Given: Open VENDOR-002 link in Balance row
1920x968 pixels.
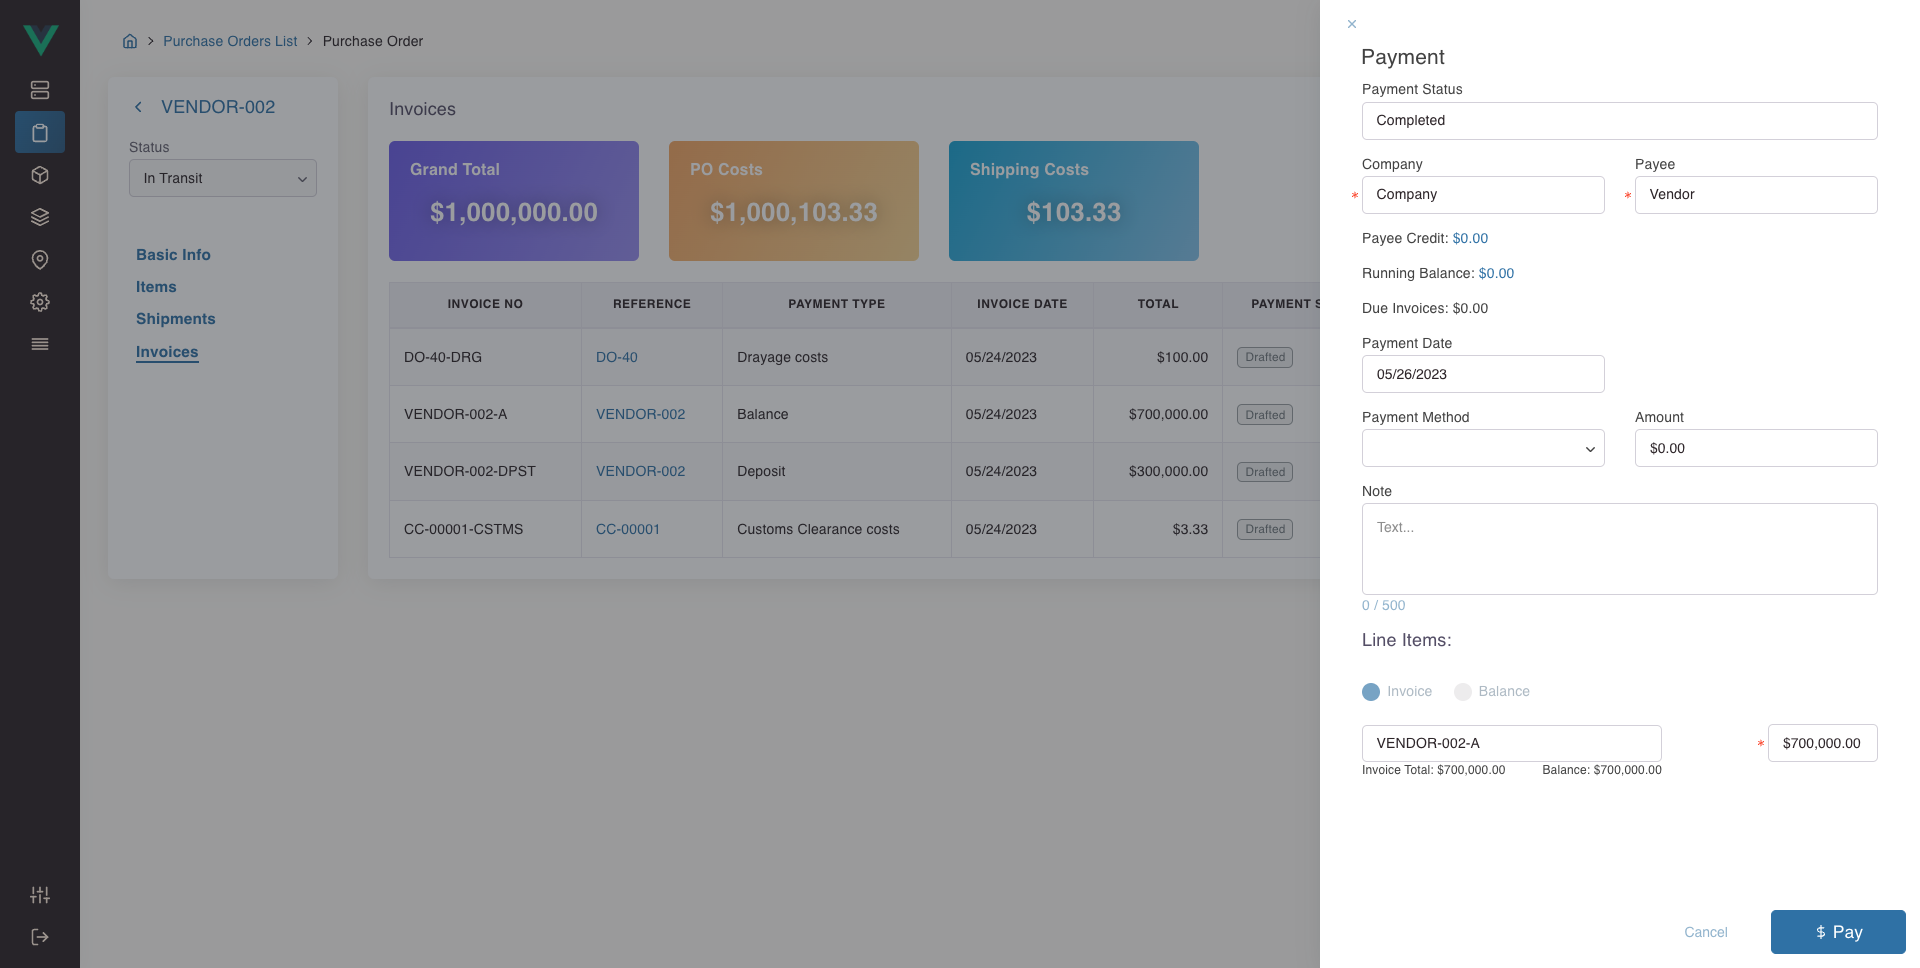Looking at the screenshot, I should point(641,414).
